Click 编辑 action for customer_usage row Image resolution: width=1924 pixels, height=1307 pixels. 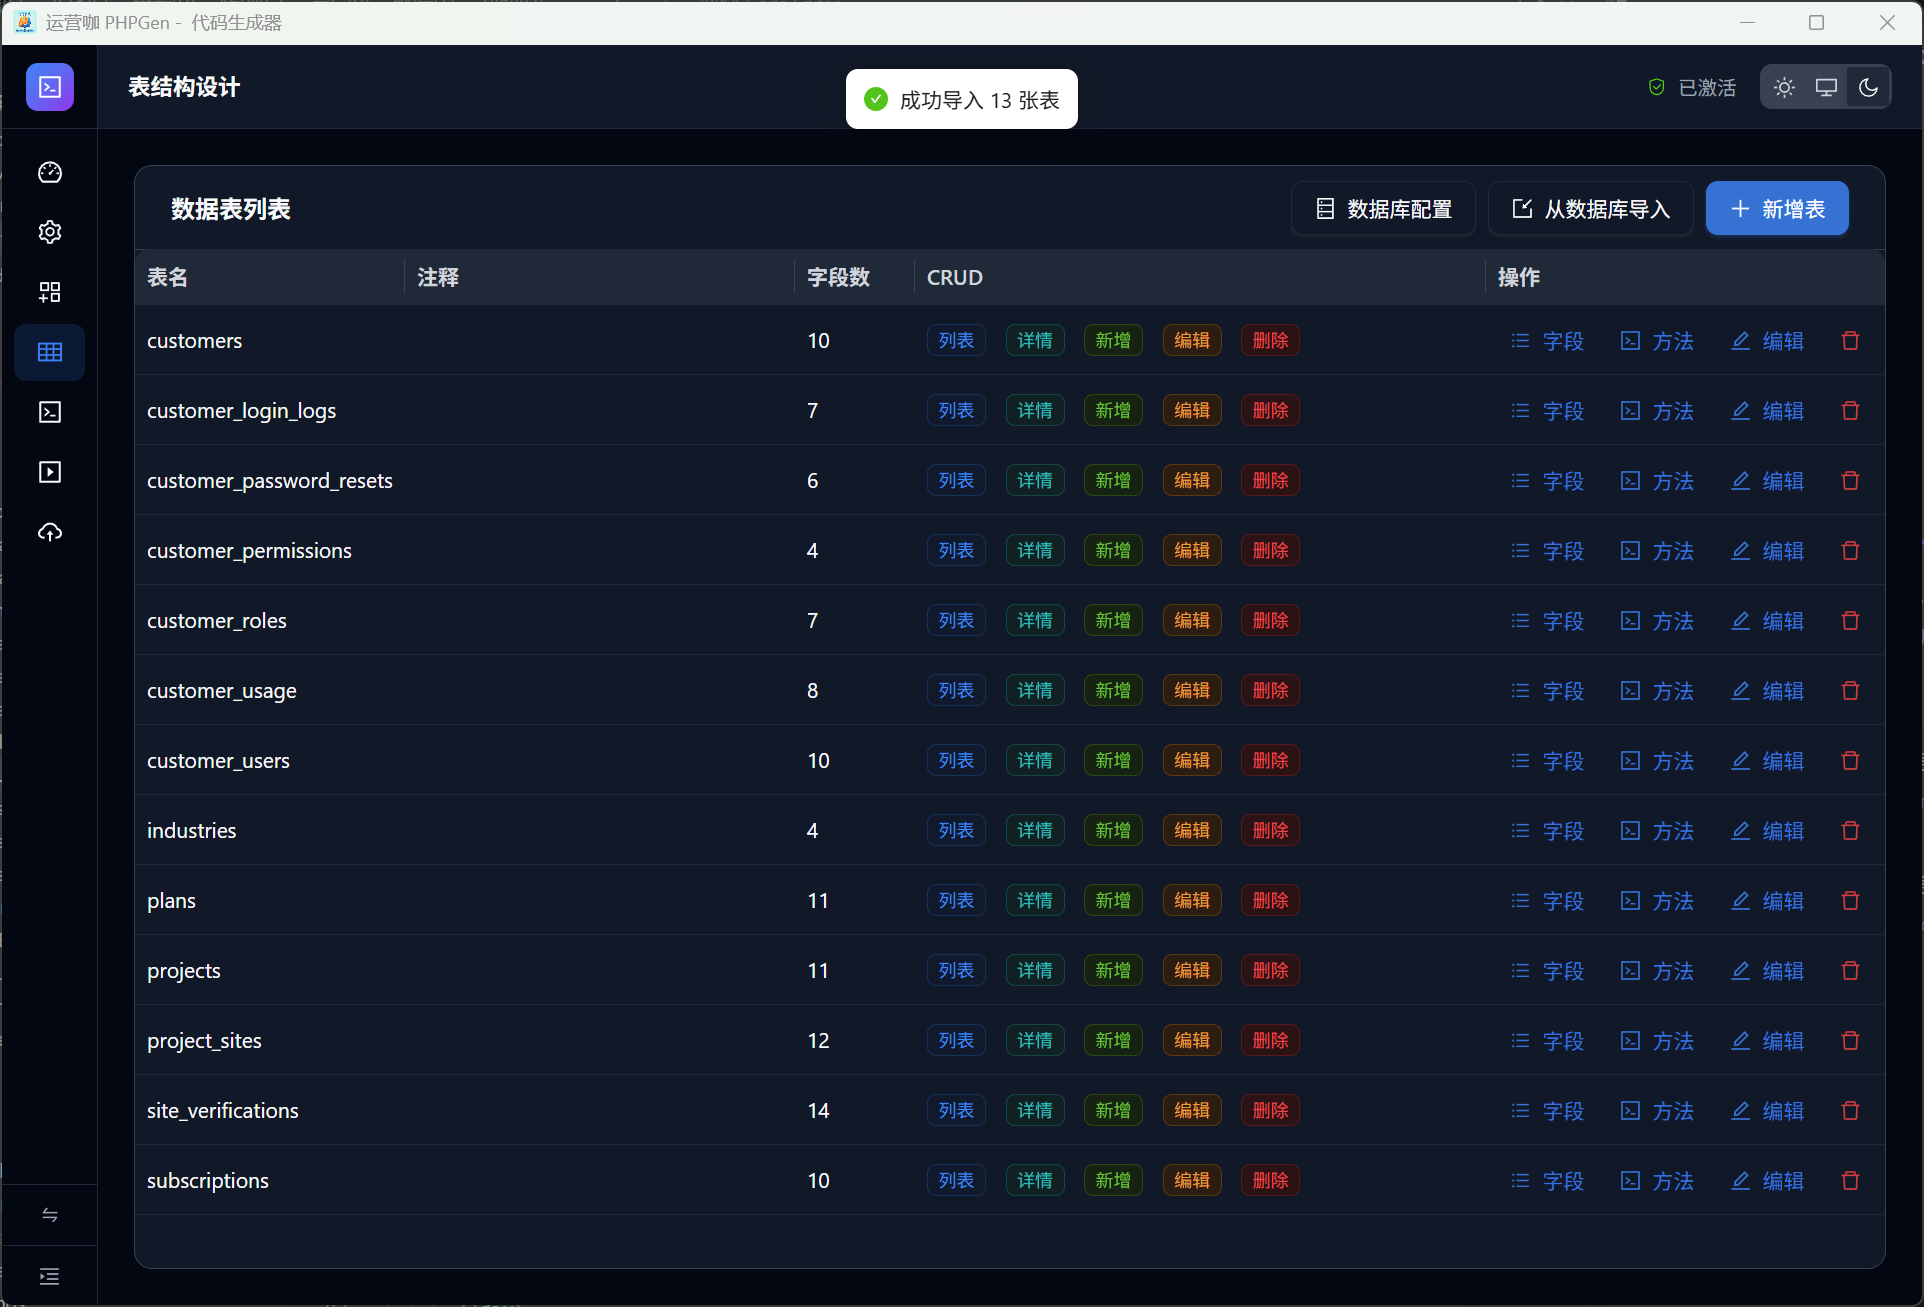point(1767,691)
